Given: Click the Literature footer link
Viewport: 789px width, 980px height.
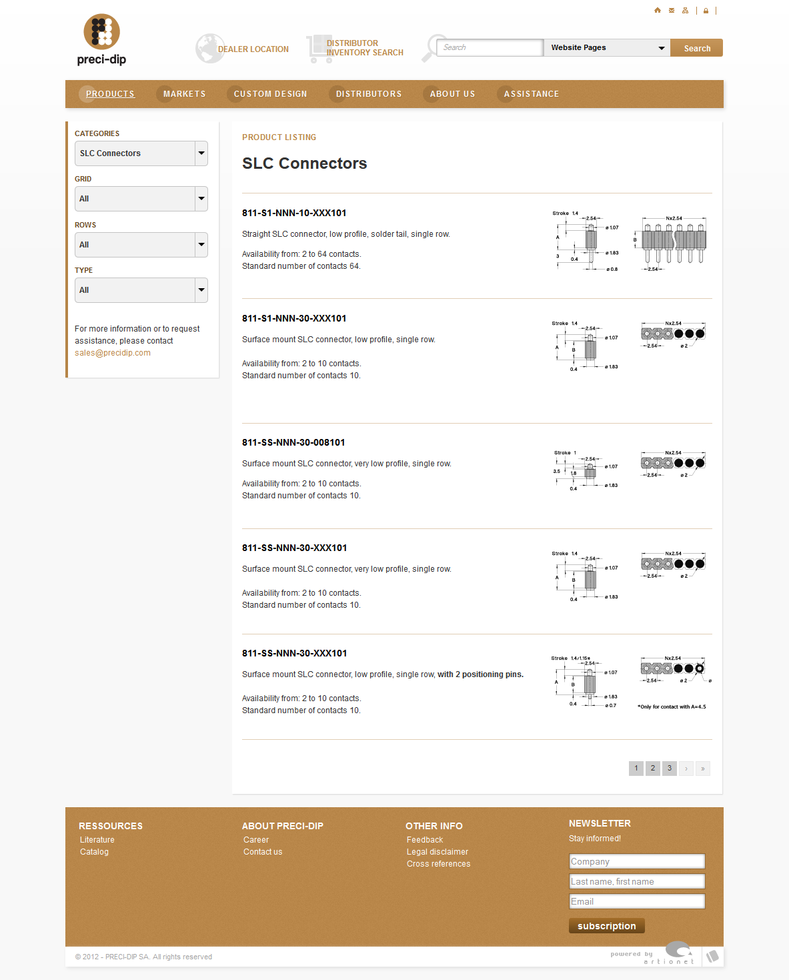Looking at the screenshot, I should [97, 840].
